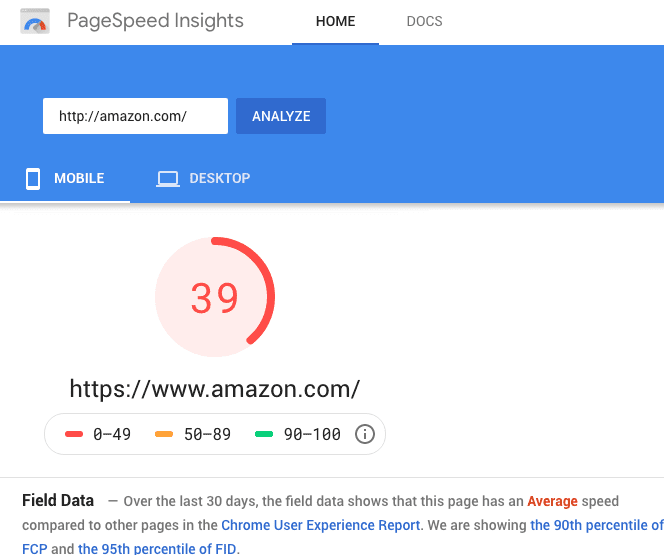
Task: Open the score legend info icon
Action: (x=365, y=434)
